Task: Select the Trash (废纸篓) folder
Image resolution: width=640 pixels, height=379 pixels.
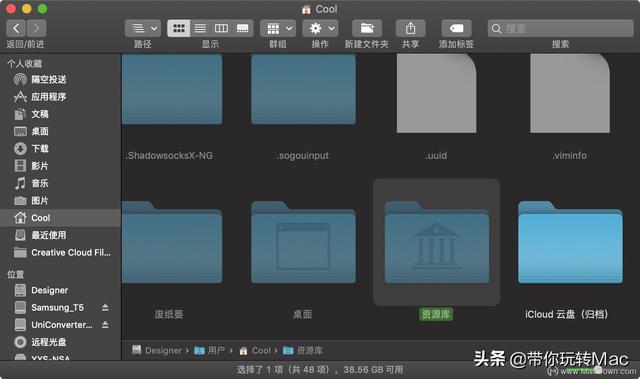Action: click(172, 242)
